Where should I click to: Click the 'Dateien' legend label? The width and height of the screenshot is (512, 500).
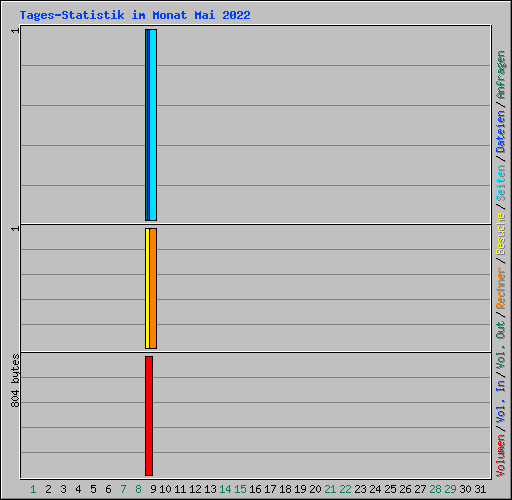tap(501, 132)
